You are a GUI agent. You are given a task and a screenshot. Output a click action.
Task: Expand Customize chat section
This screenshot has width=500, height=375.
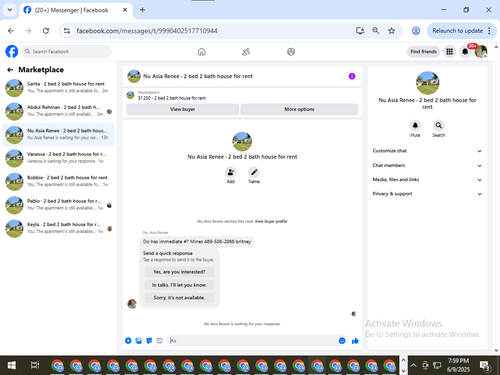[x=427, y=151]
